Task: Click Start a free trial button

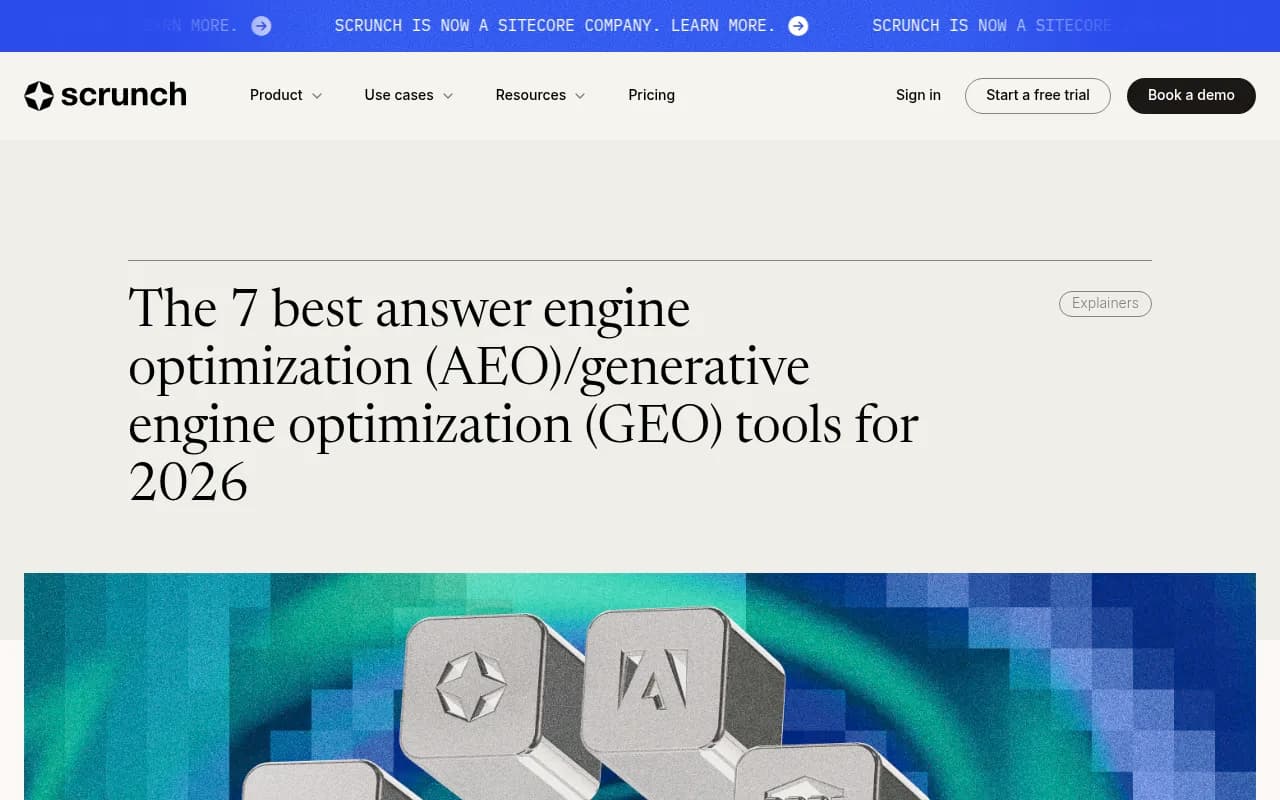Action: [x=1038, y=96]
